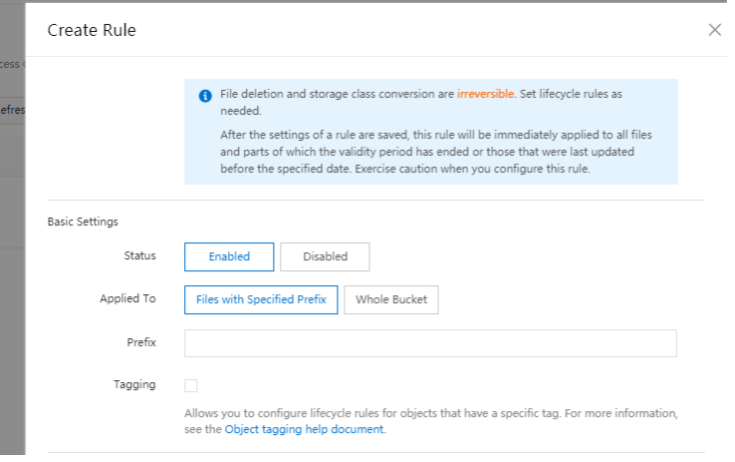Image resolution: width=735 pixels, height=462 pixels.
Task: Click the Applied To field label
Action: tap(128, 298)
